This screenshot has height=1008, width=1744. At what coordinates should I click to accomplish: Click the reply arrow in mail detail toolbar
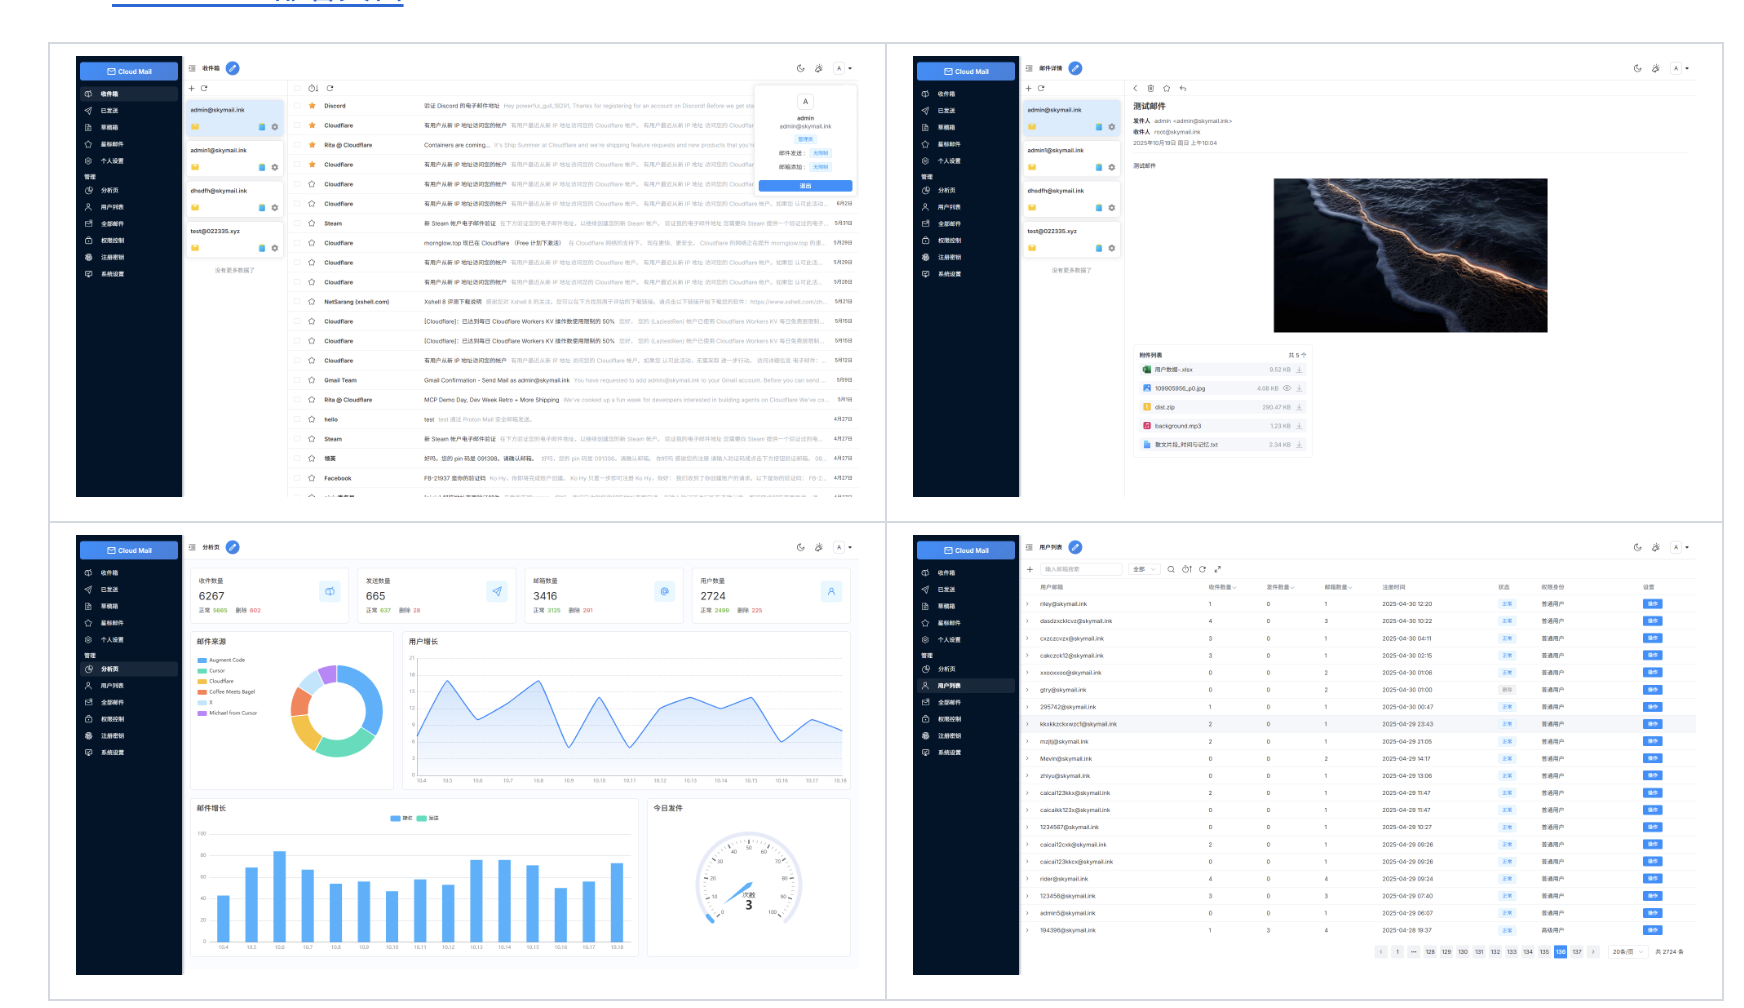[1183, 88]
